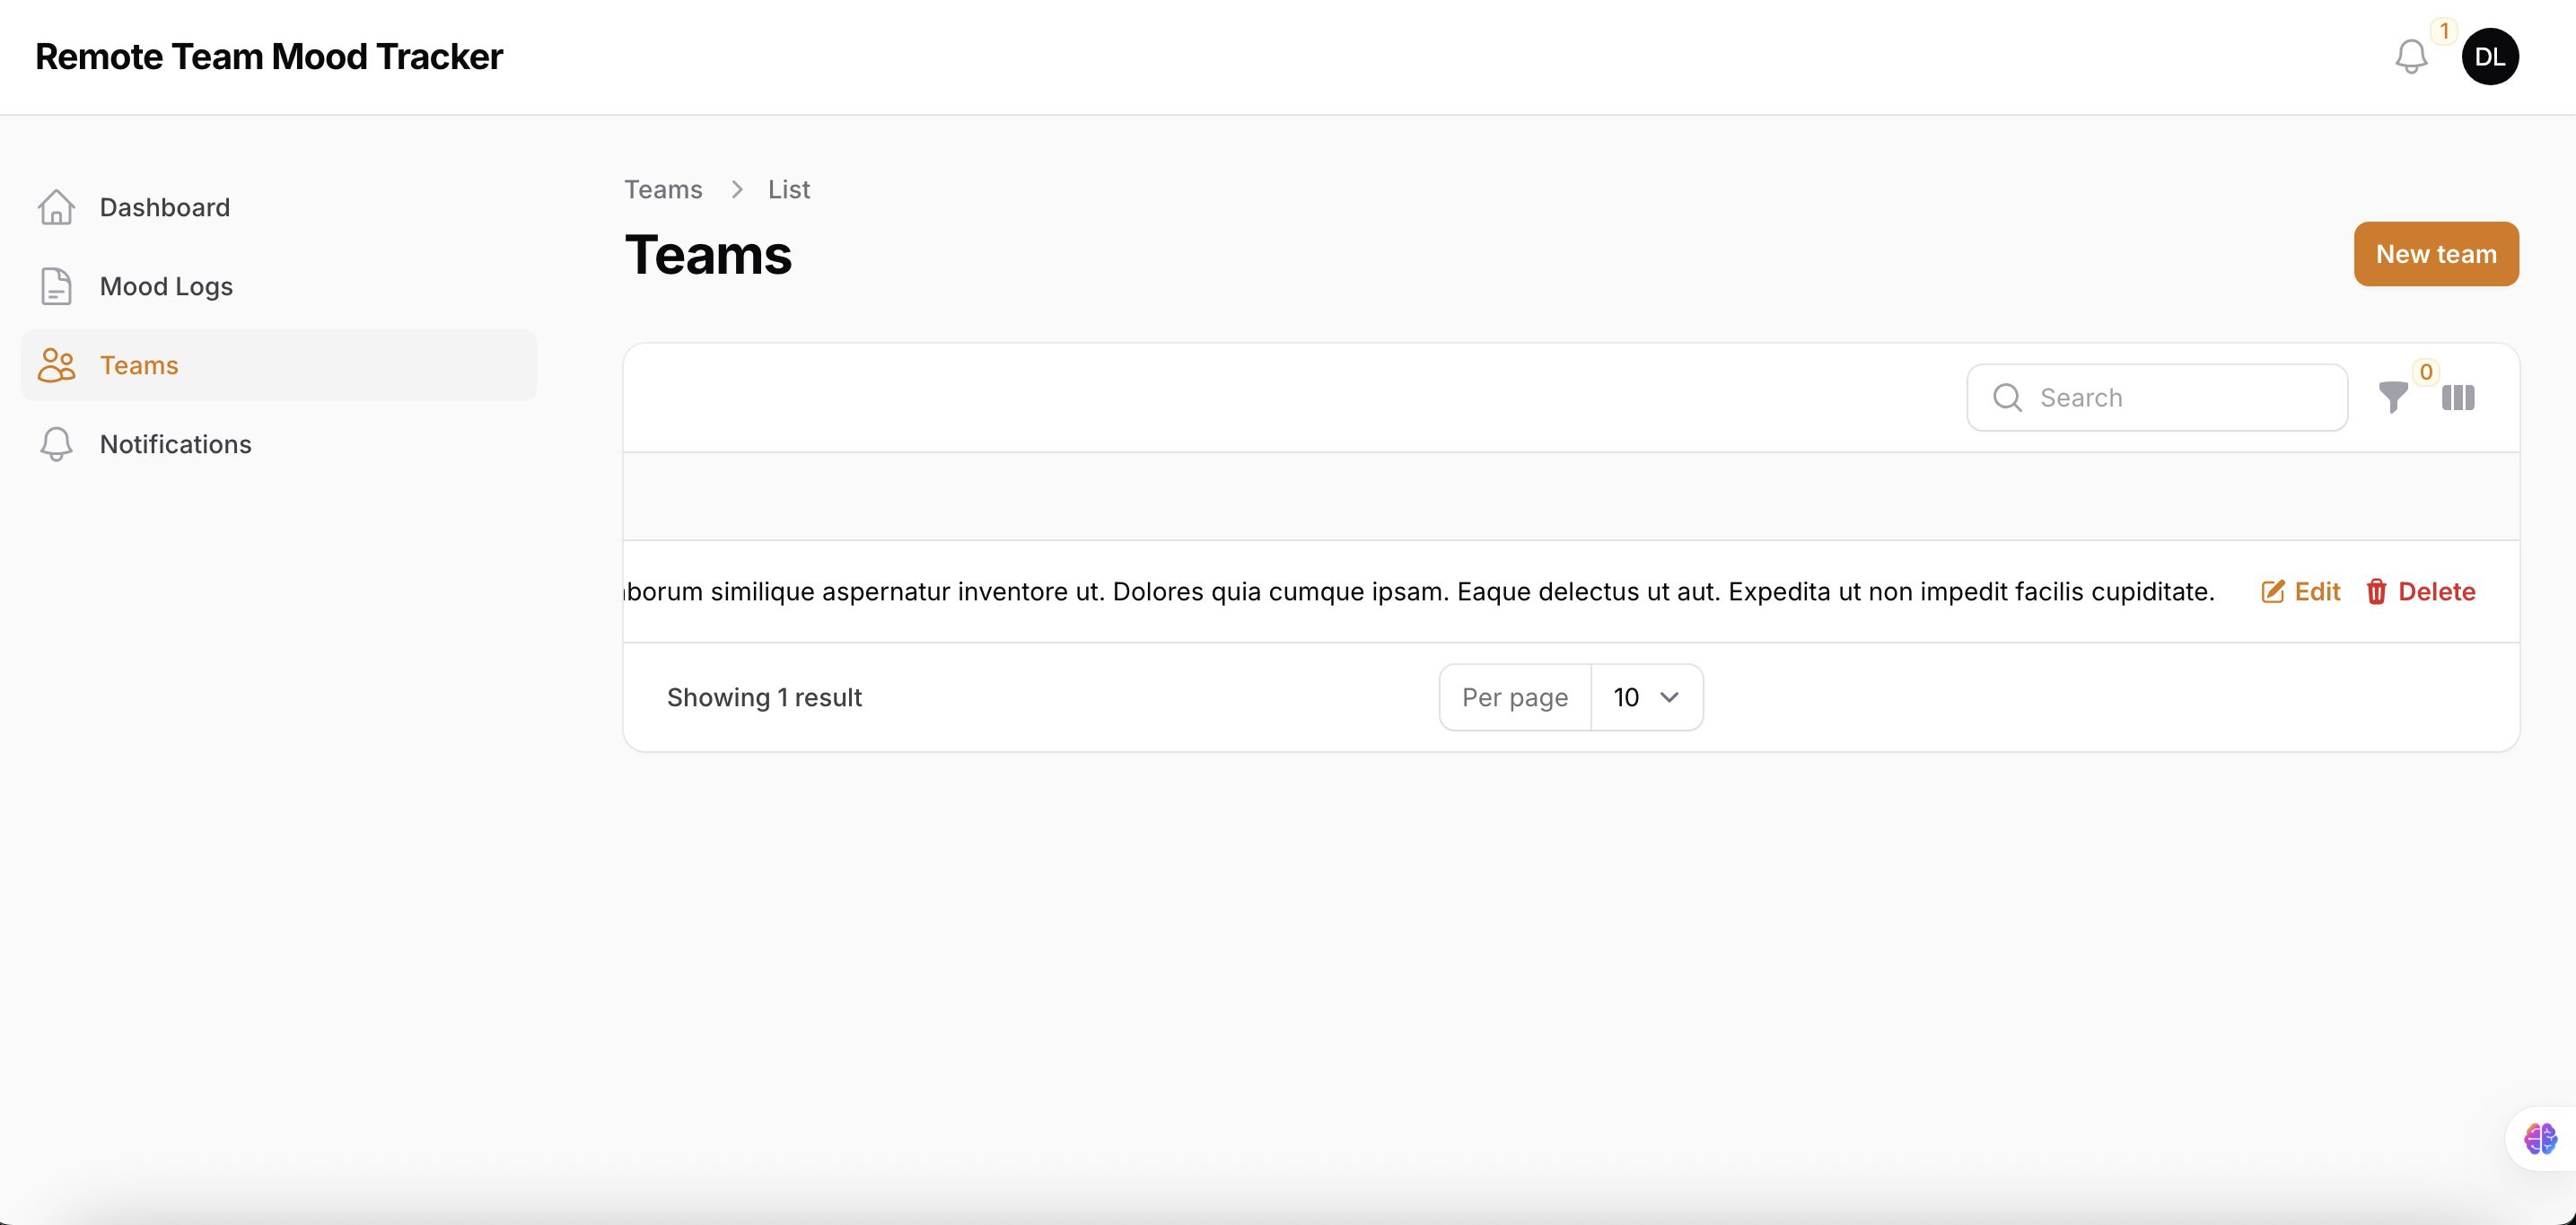Open the Mood Logs menu item
The width and height of the screenshot is (2576, 1225).
[x=166, y=286]
